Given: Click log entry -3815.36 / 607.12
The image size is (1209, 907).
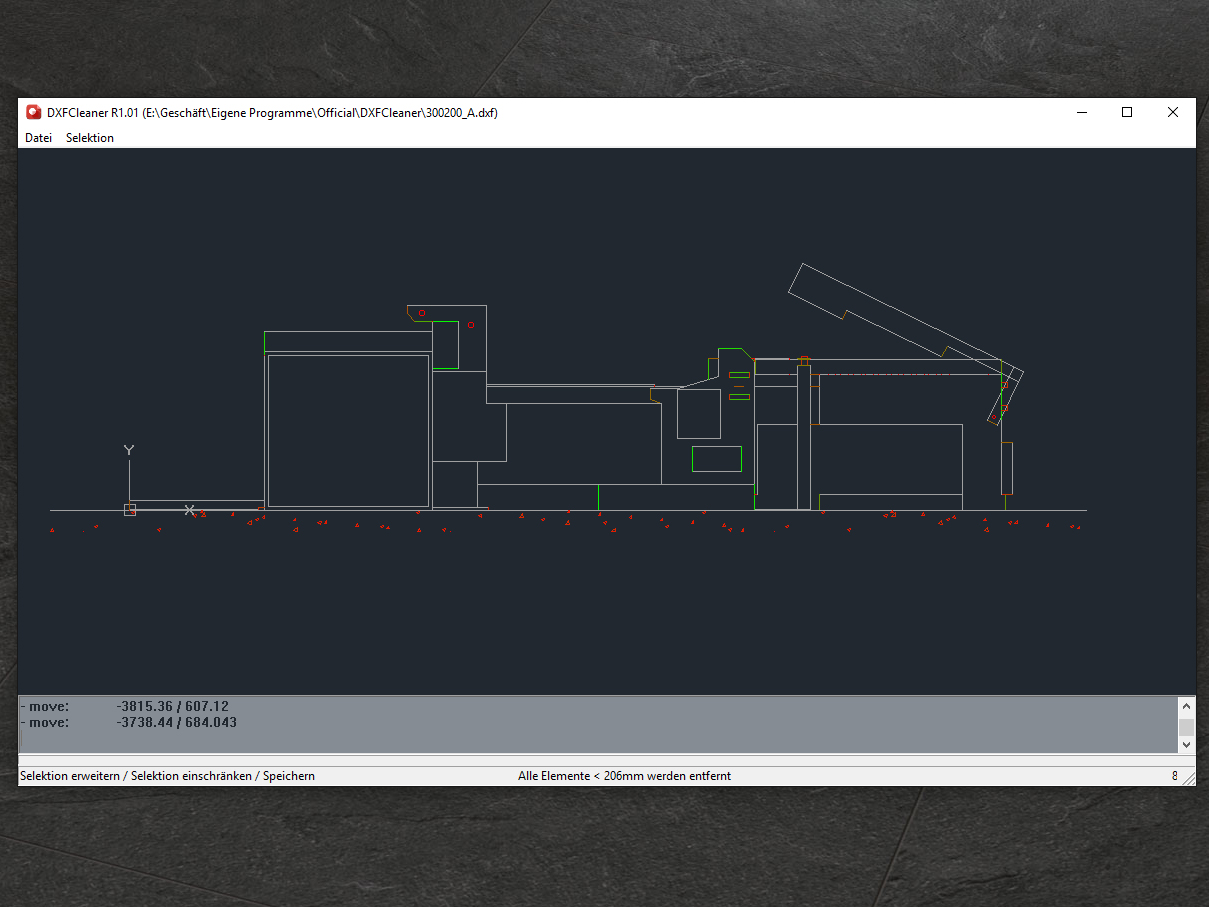Looking at the screenshot, I should coord(172,706).
